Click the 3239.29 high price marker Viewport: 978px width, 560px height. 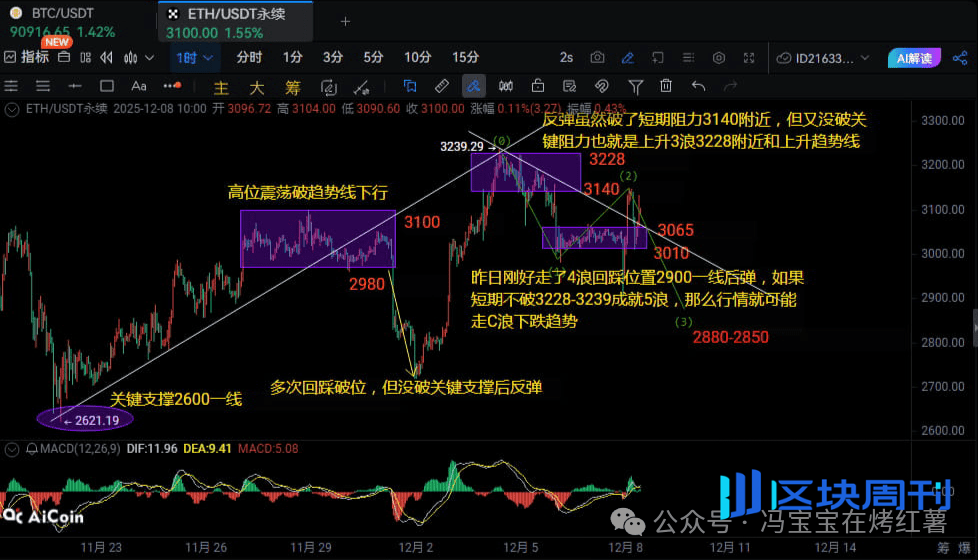coord(467,147)
